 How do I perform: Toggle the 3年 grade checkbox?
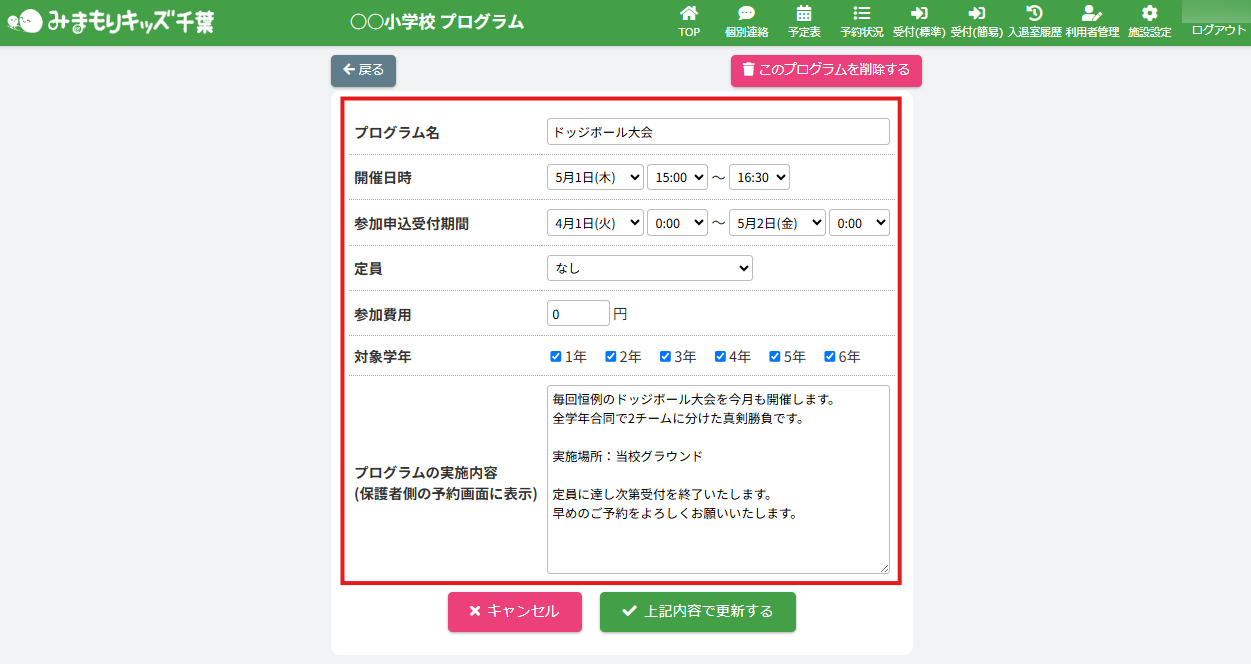click(x=665, y=357)
